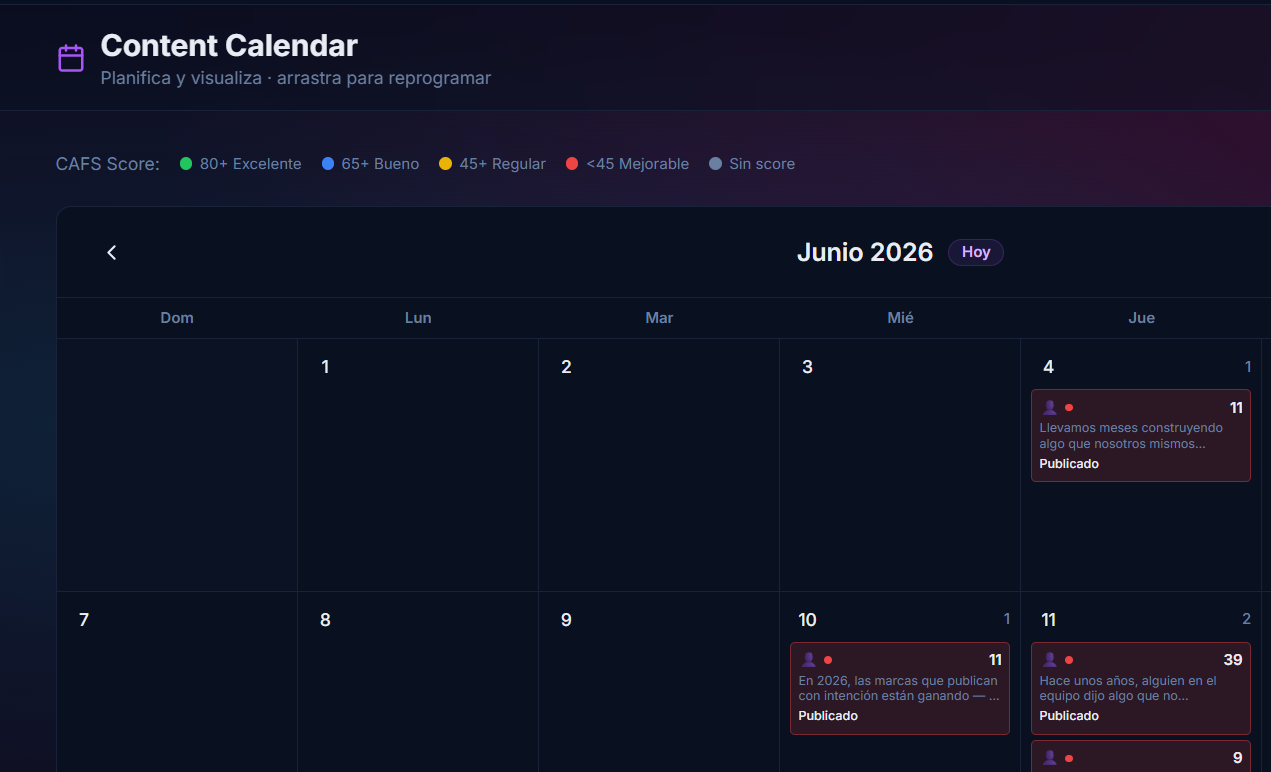Select day 7 in the calendar
The height and width of the screenshot is (772, 1271).
[84, 620]
